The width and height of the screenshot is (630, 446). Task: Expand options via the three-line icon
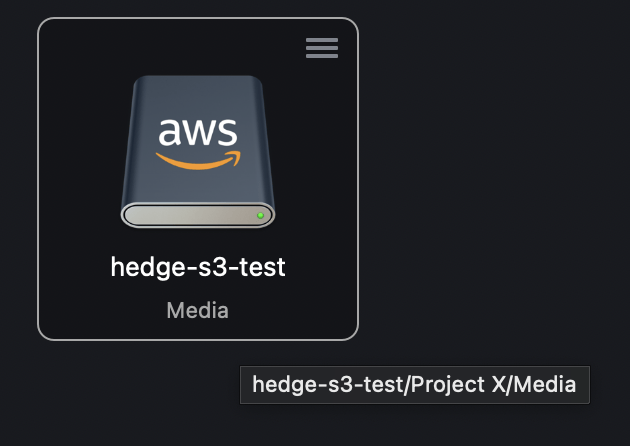[321, 48]
